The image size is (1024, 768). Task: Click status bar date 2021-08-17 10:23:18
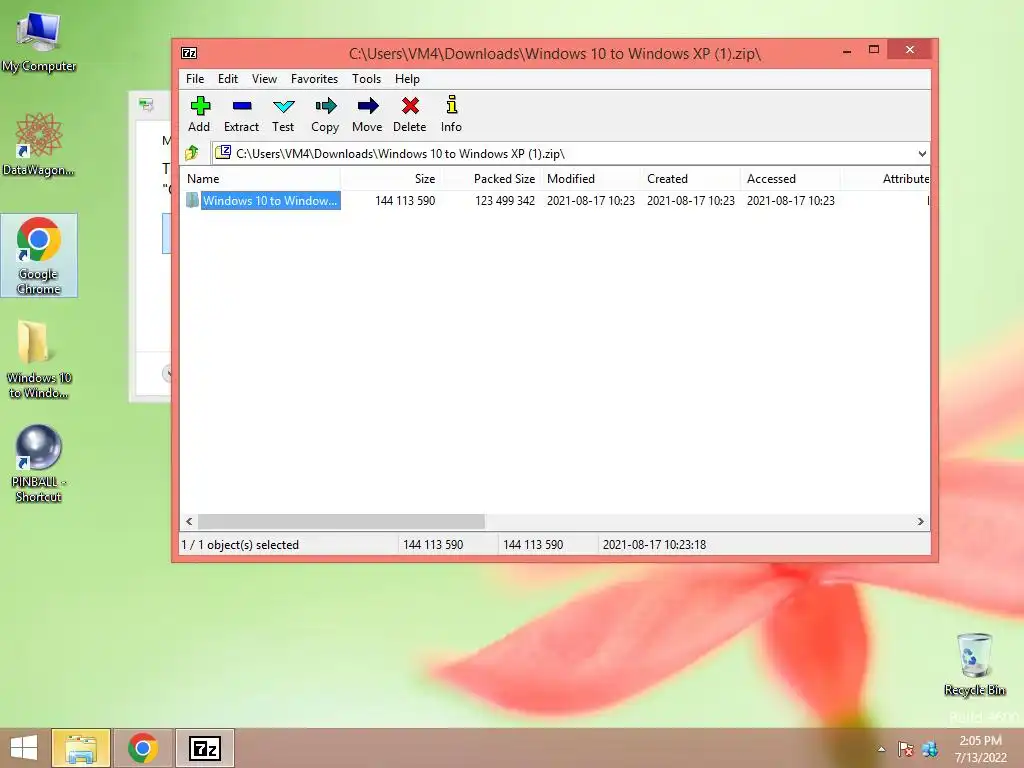654,545
